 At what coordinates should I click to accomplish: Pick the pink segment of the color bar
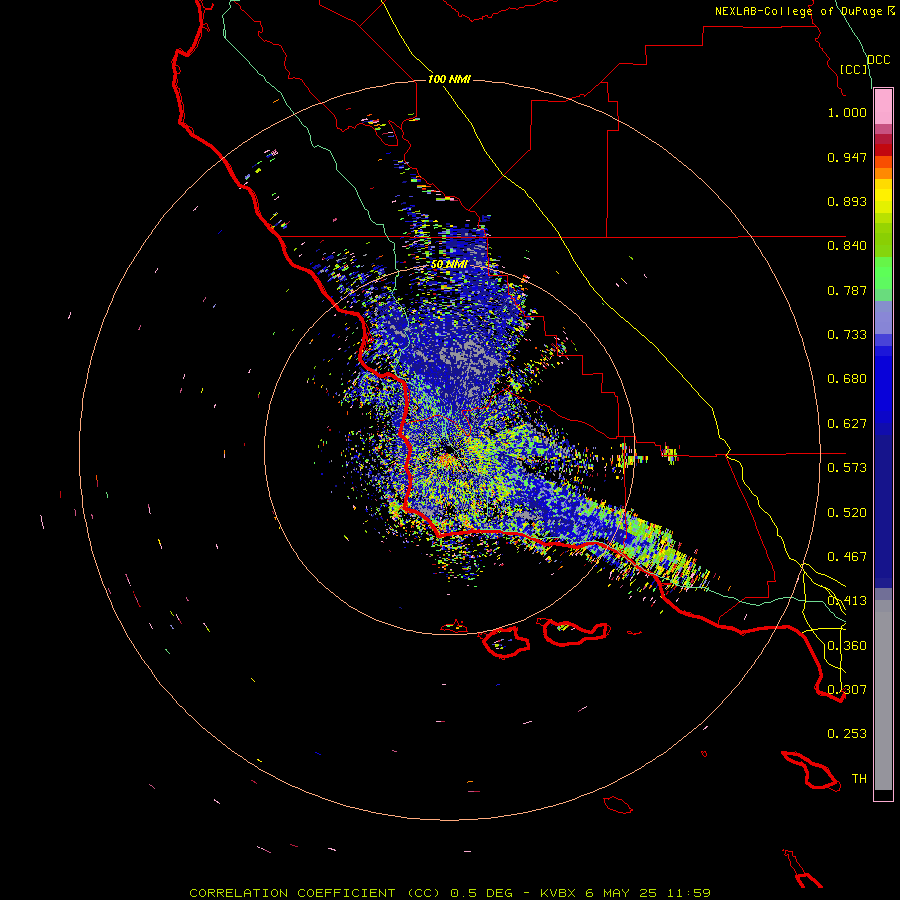point(883,107)
